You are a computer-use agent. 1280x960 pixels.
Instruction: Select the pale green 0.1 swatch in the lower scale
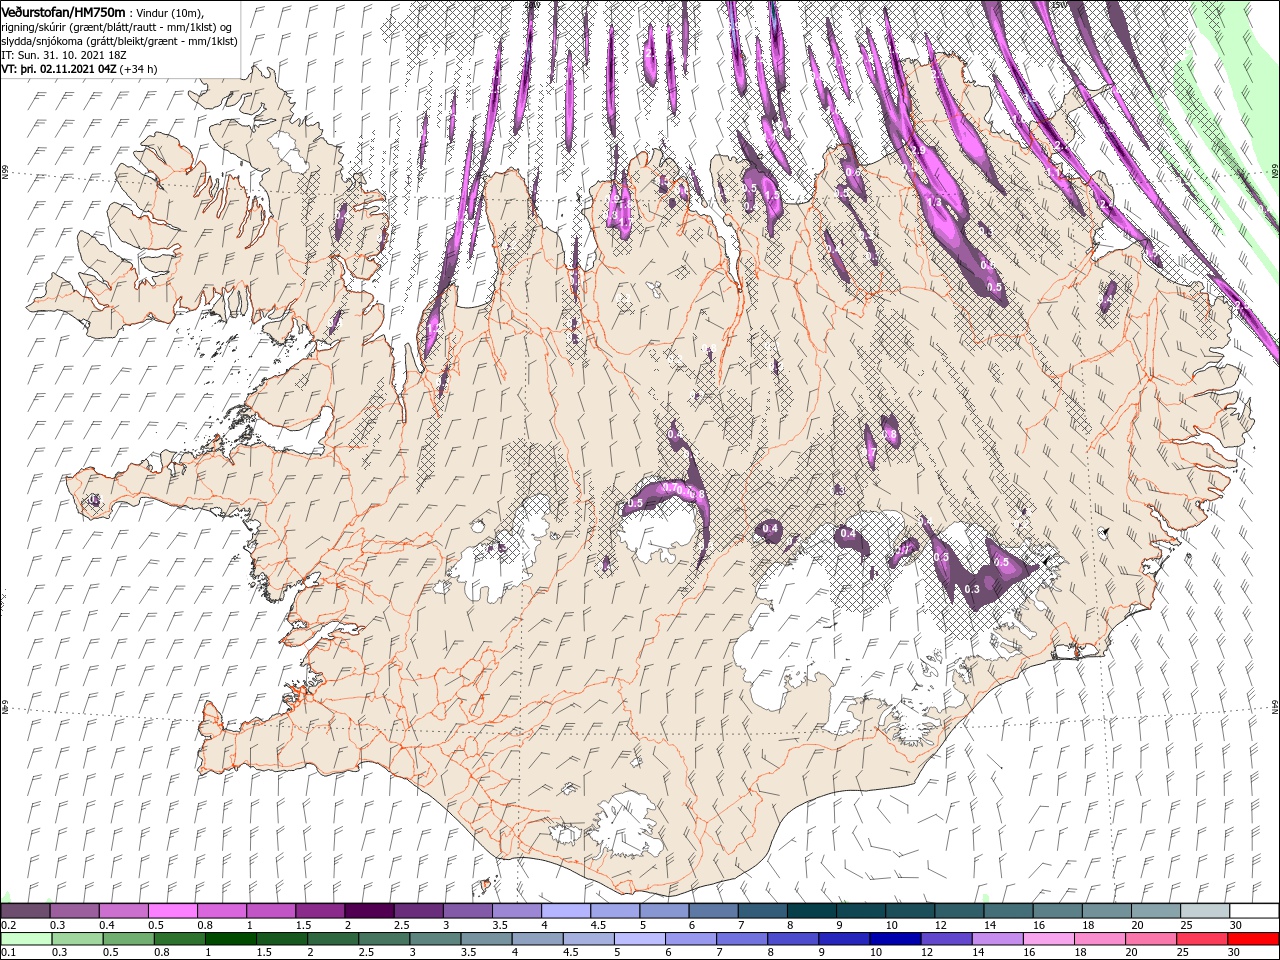(27, 939)
